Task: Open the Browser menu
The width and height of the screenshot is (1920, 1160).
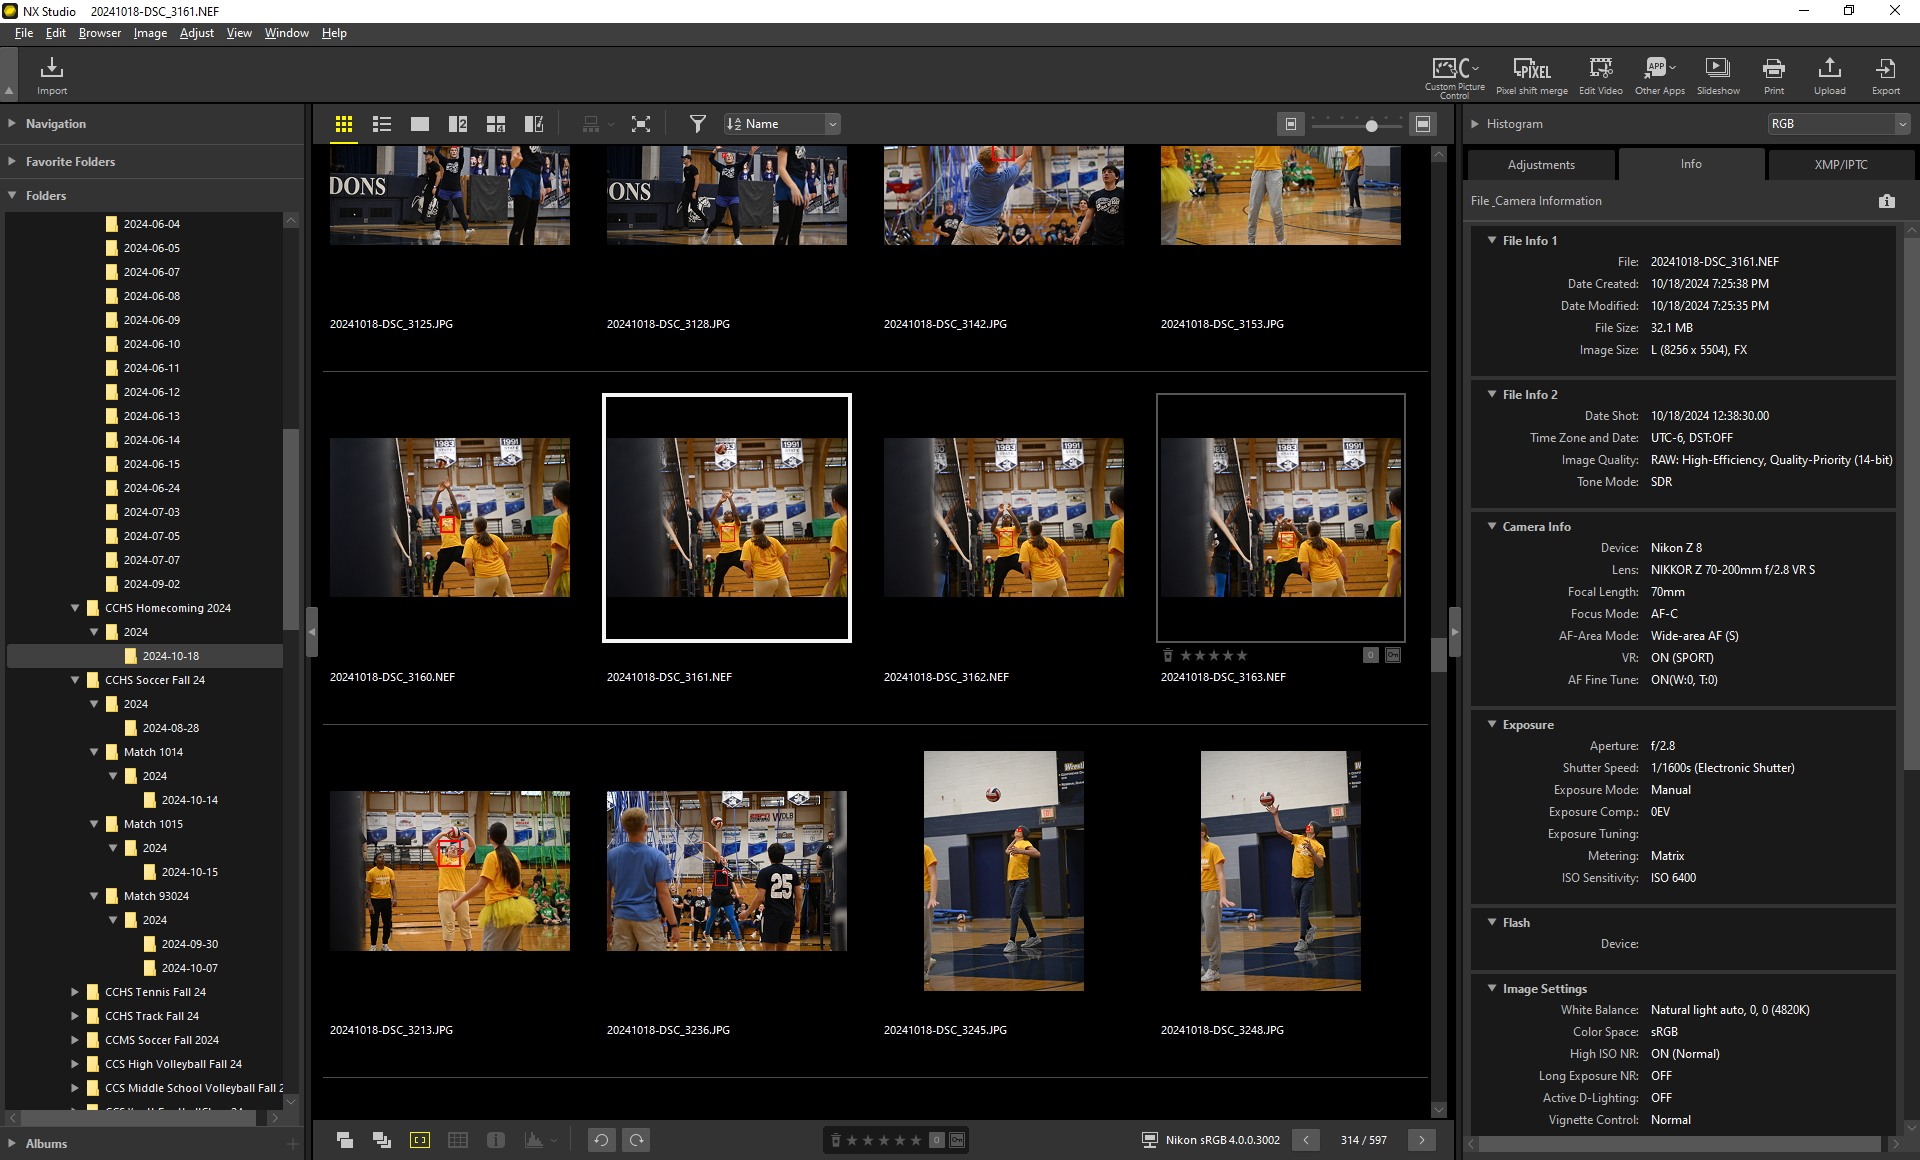Action: pos(100,33)
